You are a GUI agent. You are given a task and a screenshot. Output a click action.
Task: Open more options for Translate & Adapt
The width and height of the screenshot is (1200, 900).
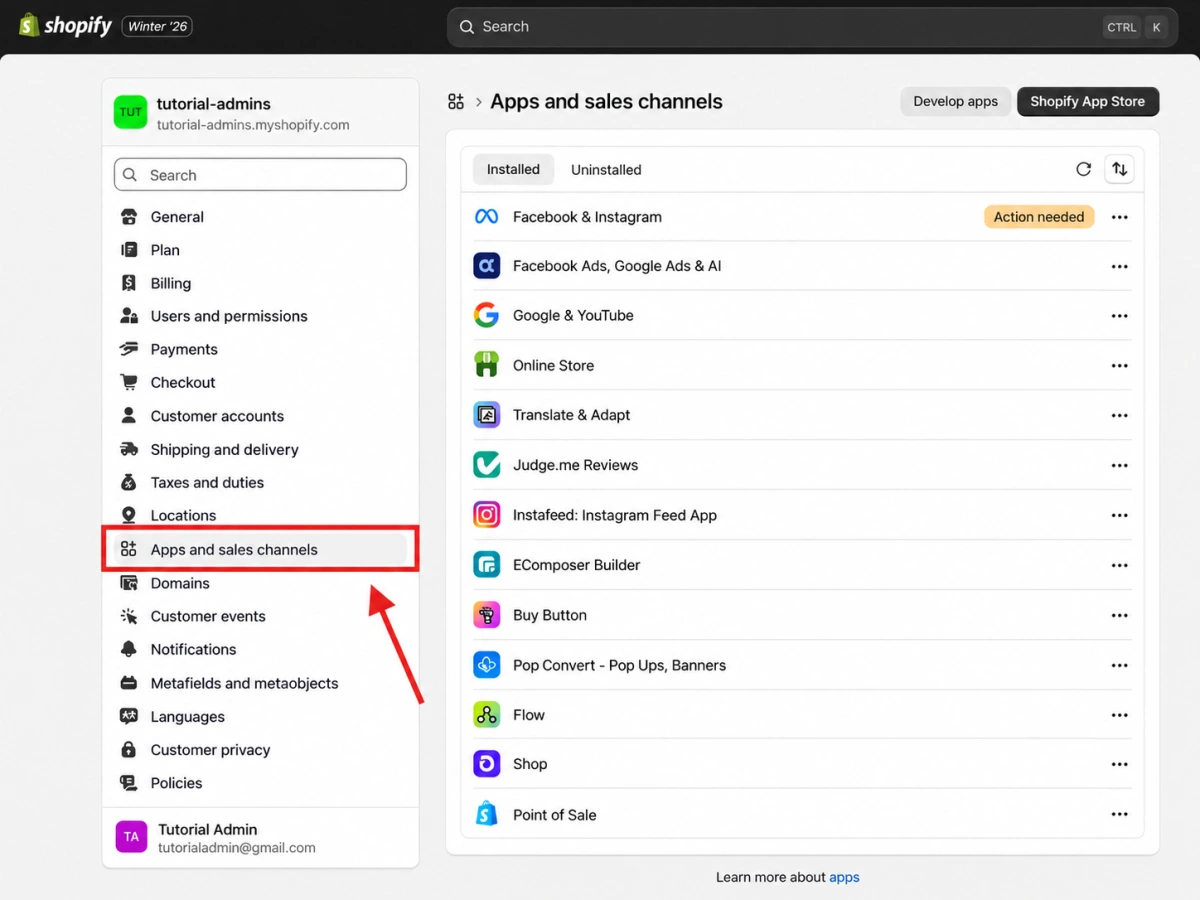(x=1119, y=415)
